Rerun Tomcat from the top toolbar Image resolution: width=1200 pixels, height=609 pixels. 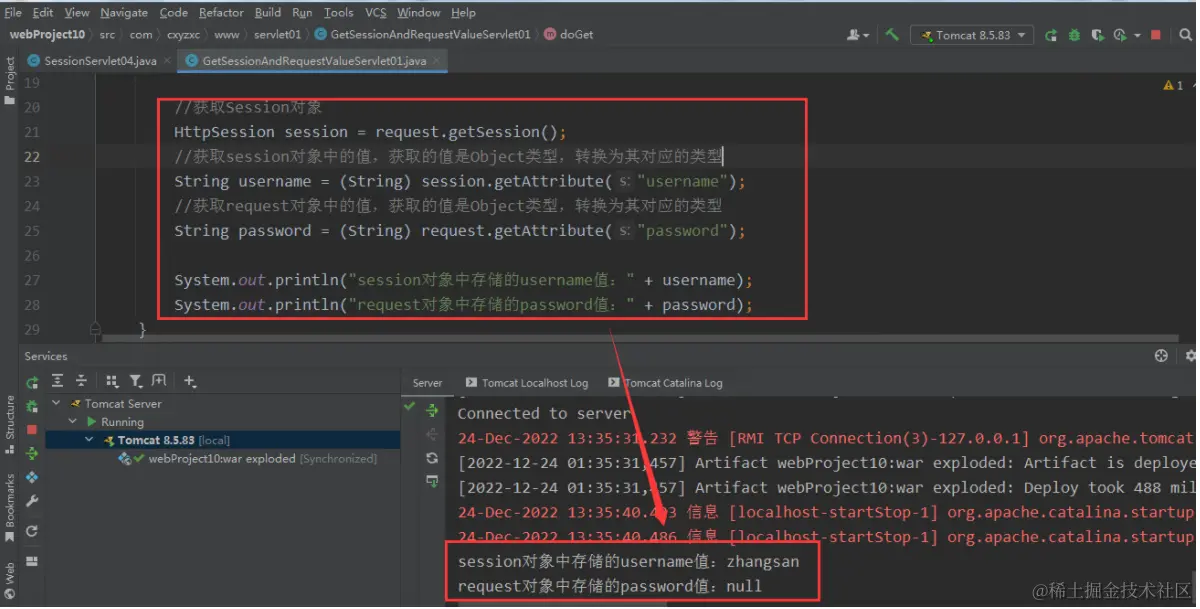pyautogui.click(x=1051, y=35)
